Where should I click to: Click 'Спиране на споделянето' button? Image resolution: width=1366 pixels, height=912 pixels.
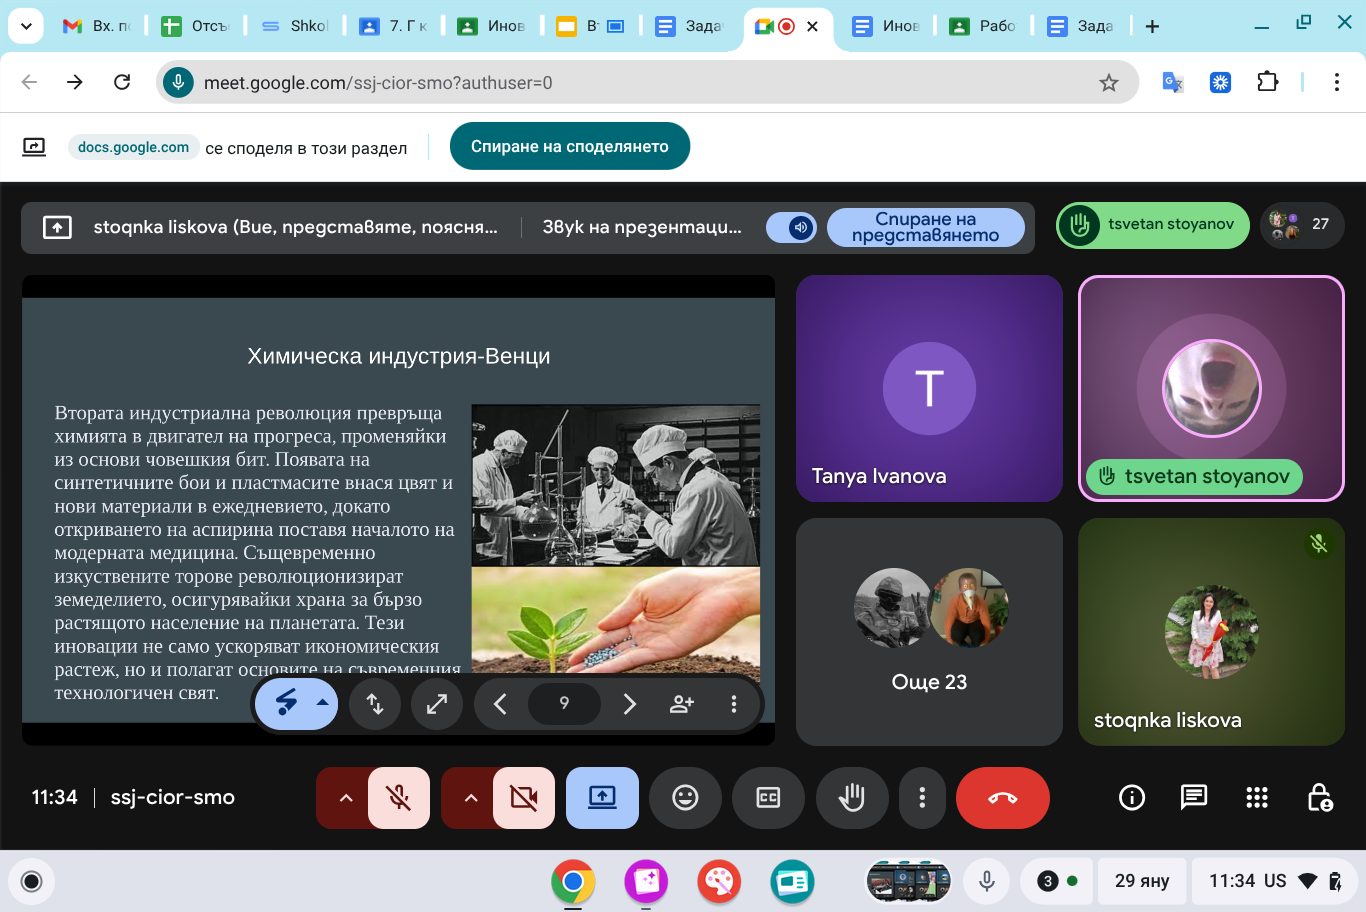click(569, 147)
